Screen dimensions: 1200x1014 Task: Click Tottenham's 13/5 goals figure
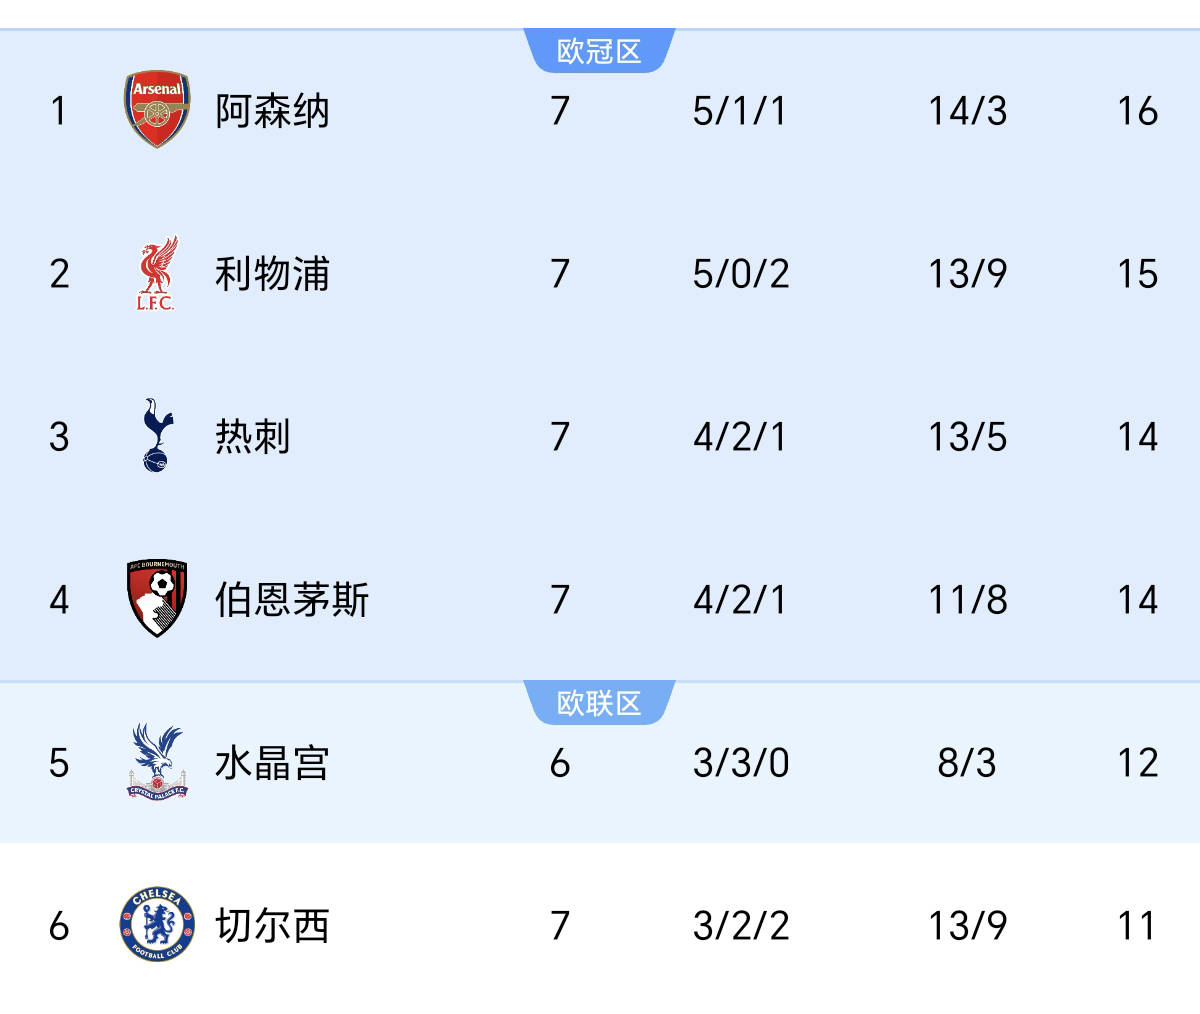pyautogui.click(x=967, y=437)
